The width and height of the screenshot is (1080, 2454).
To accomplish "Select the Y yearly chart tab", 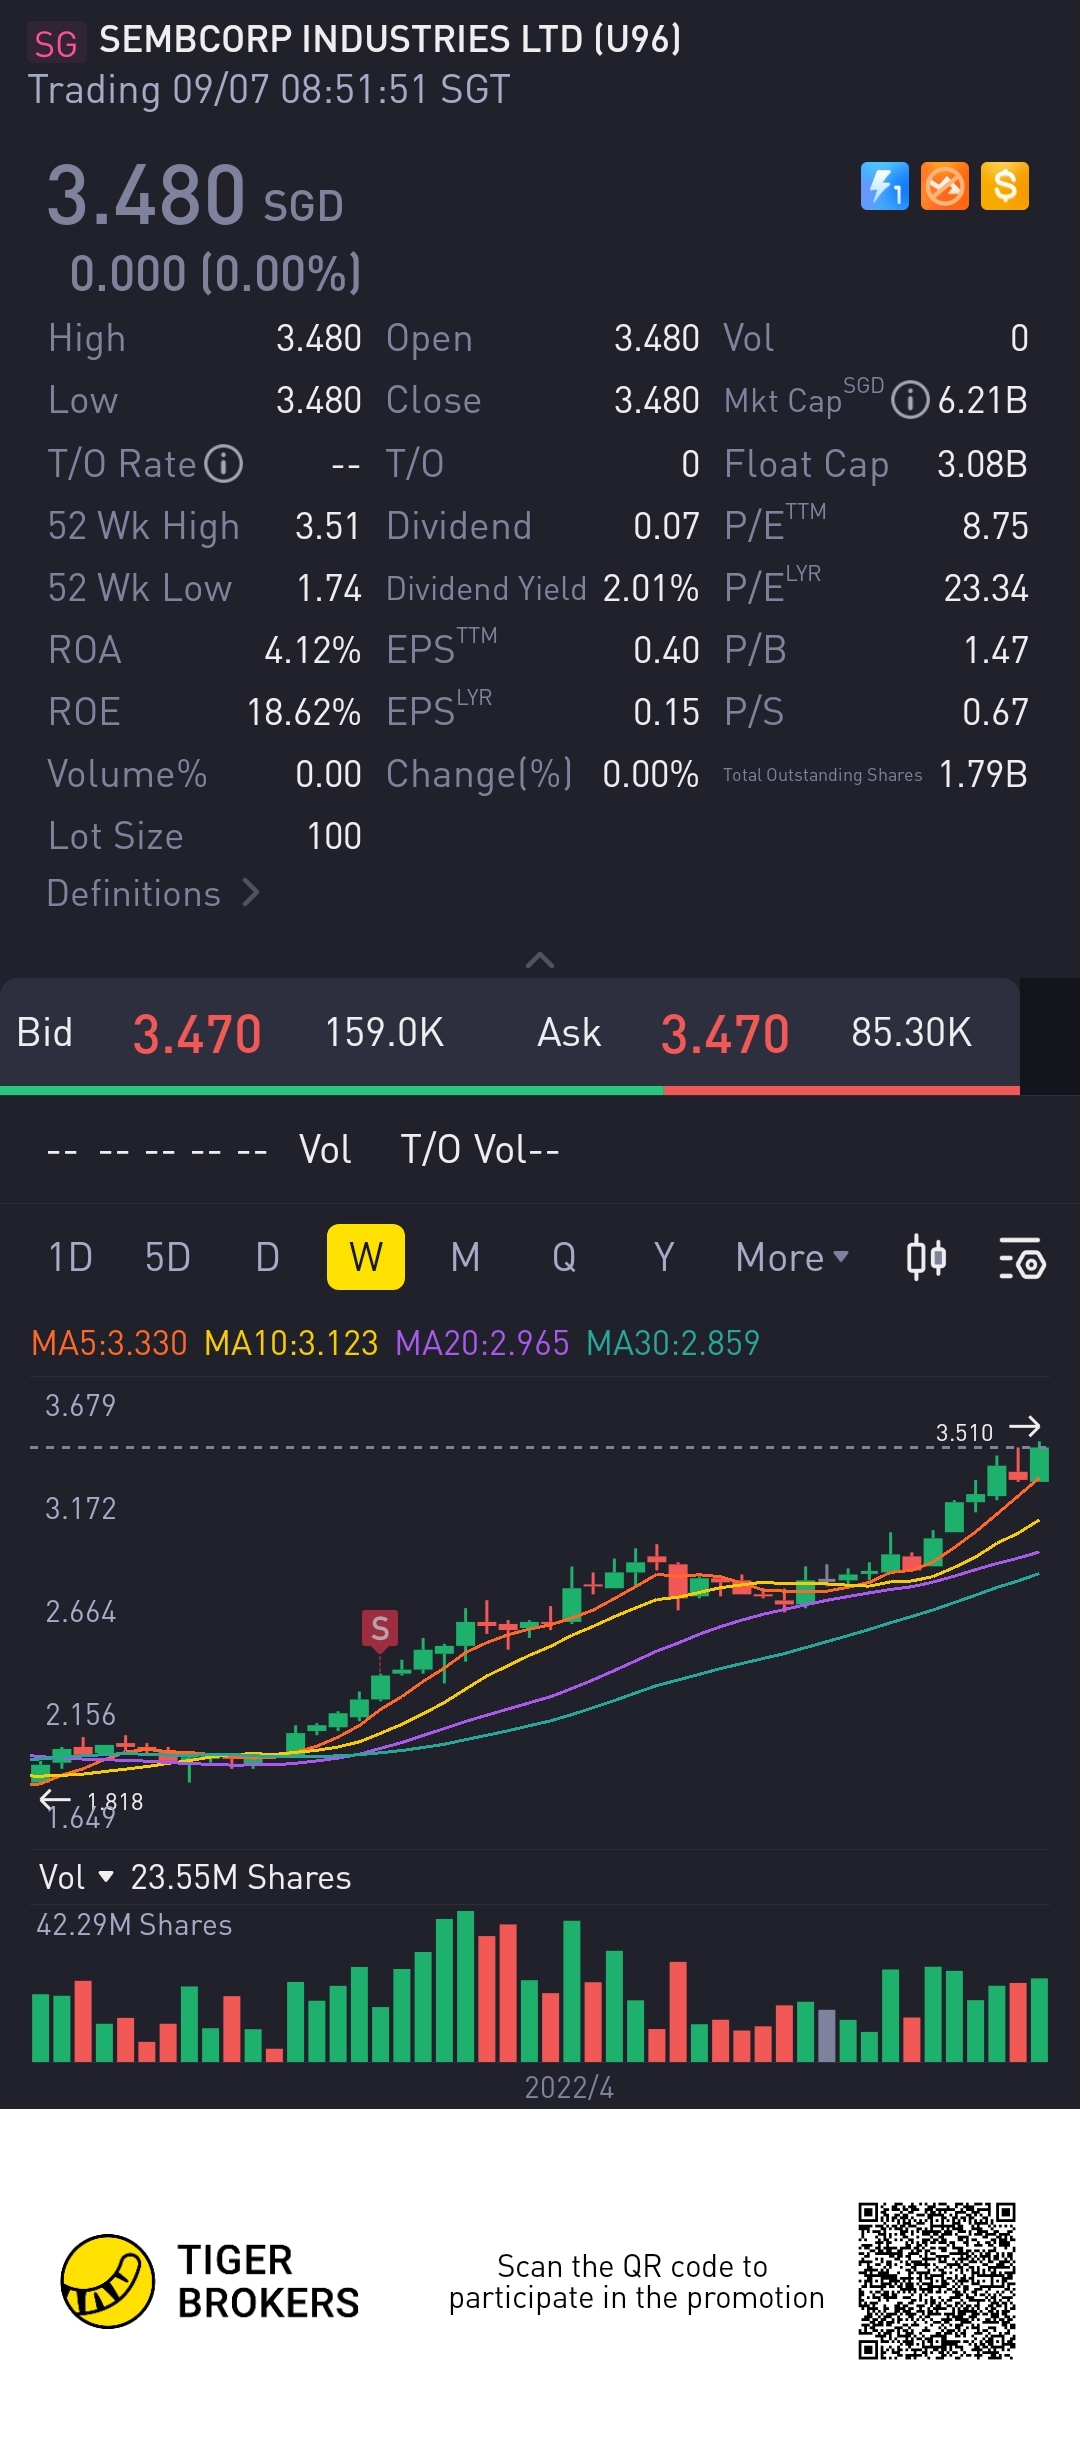I will pyautogui.click(x=663, y=1257).
